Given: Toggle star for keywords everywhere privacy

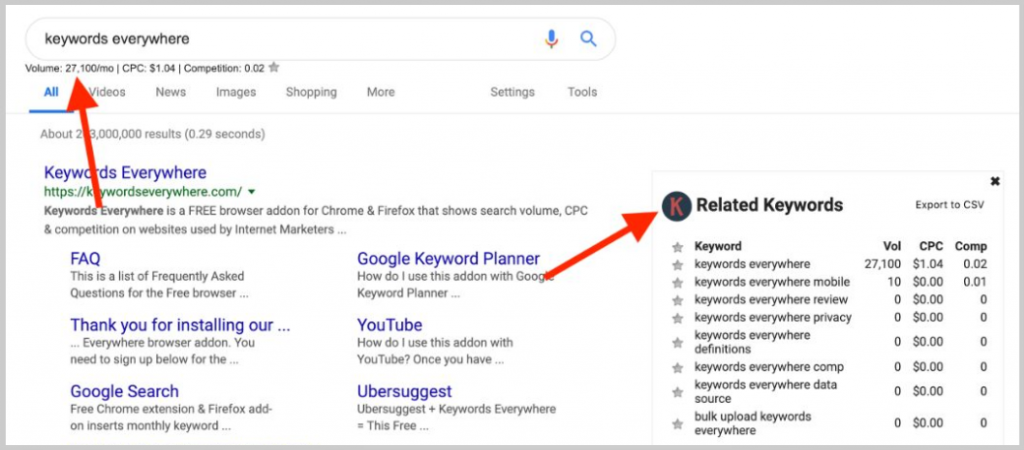Looking at the screenshot, I should (x=678, y=318).
